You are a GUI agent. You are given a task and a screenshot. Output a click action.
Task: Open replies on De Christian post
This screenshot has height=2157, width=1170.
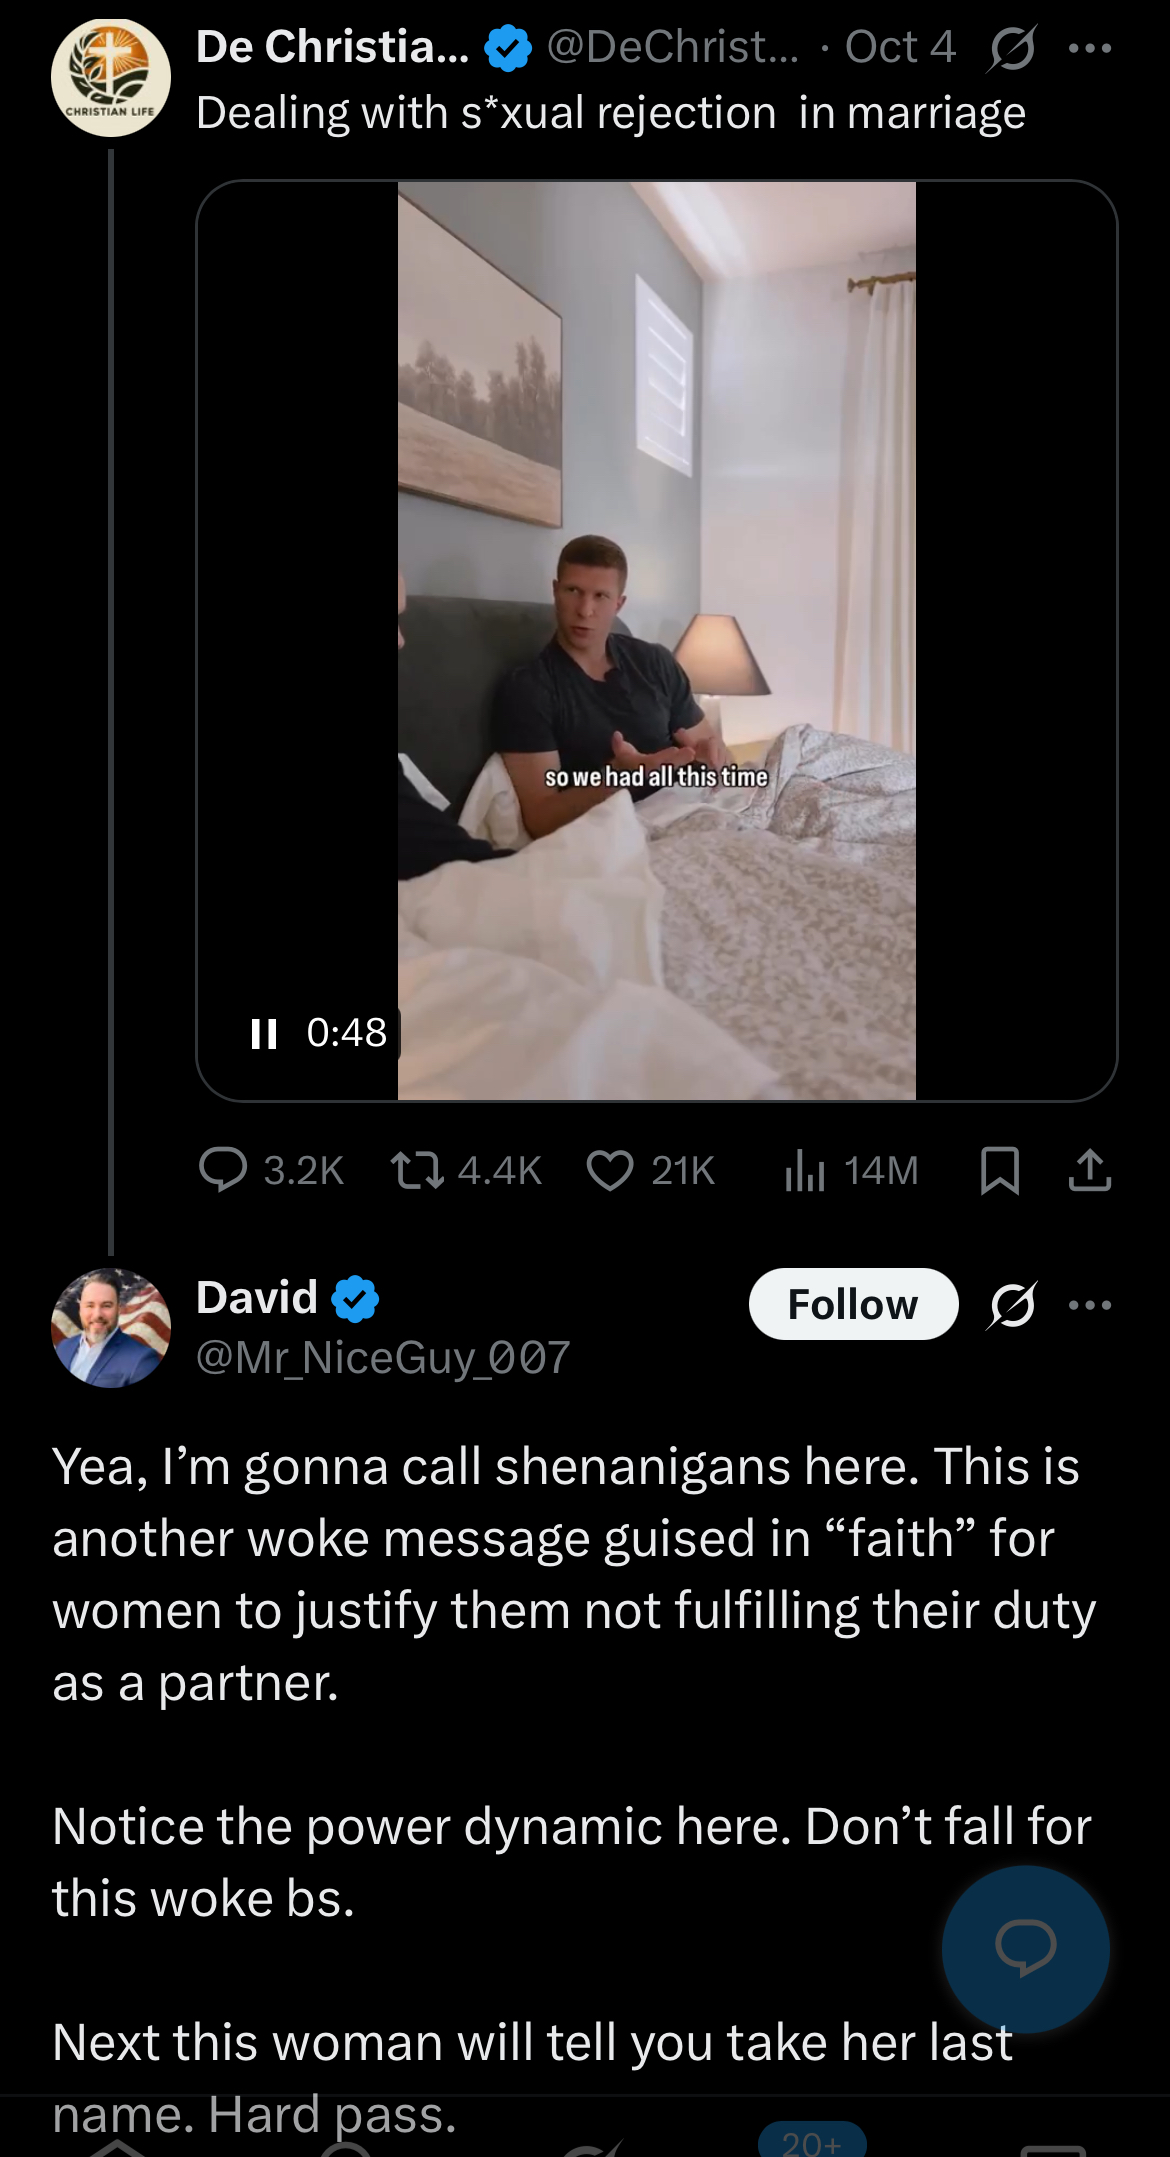click(271, 1170)
